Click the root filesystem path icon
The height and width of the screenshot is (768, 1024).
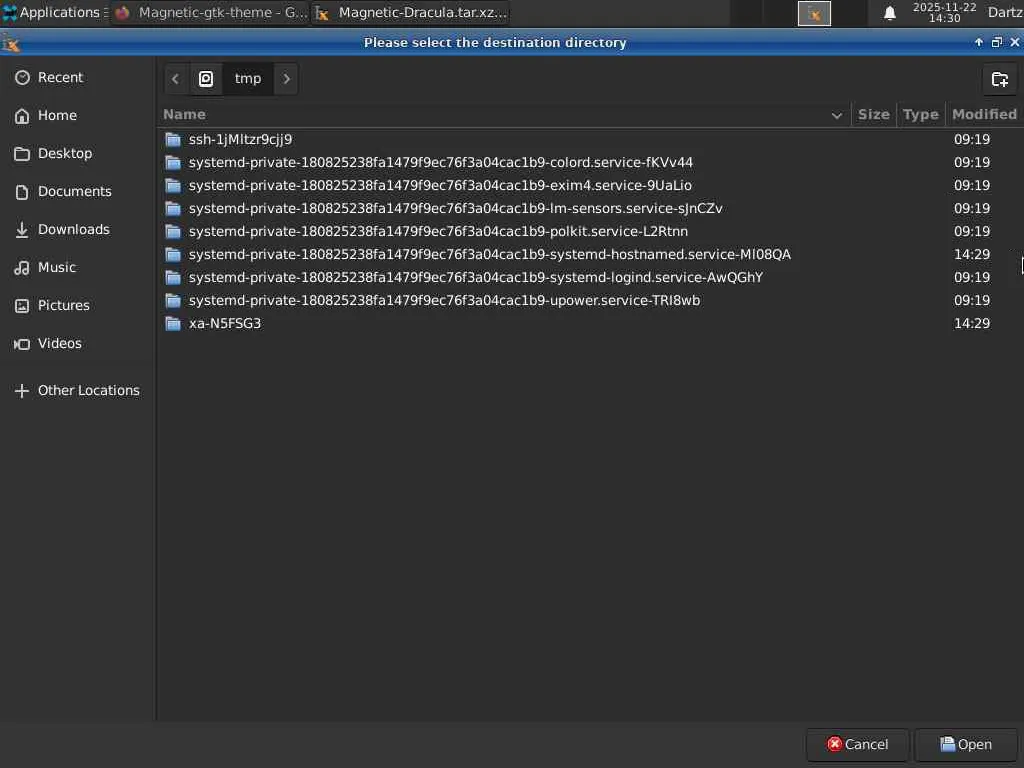206,79
